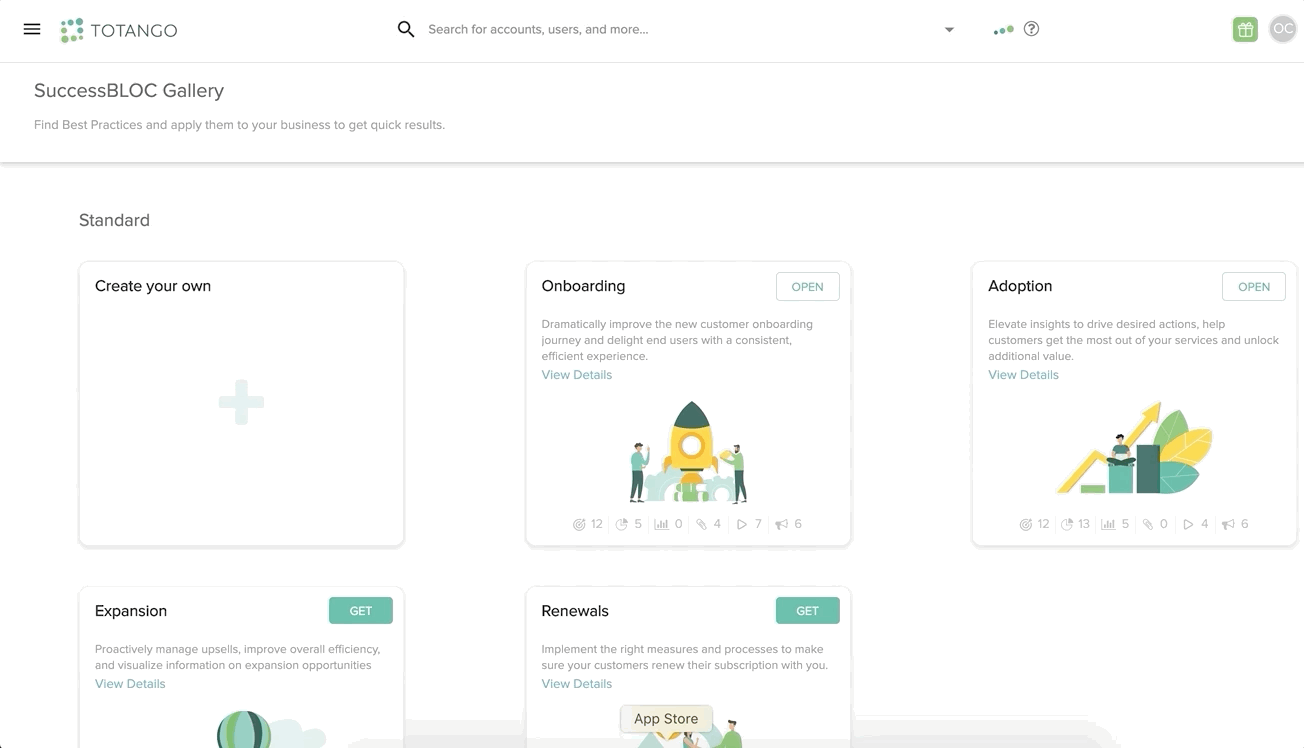Click Adoption megaphone icon showing 6

(1228, 524)
